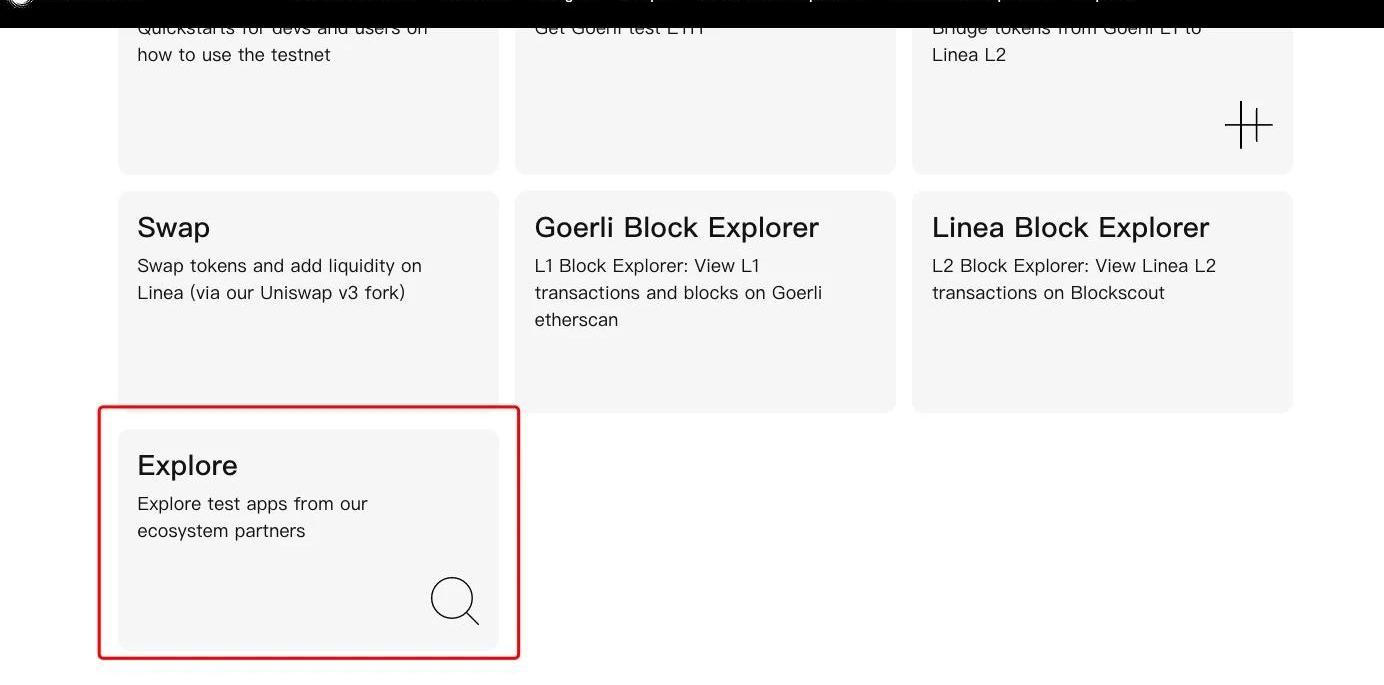This screenshot has width=1384, height=685.
Task: Open the Get Goerli test ETH card
Action: [x=704, y=100]
